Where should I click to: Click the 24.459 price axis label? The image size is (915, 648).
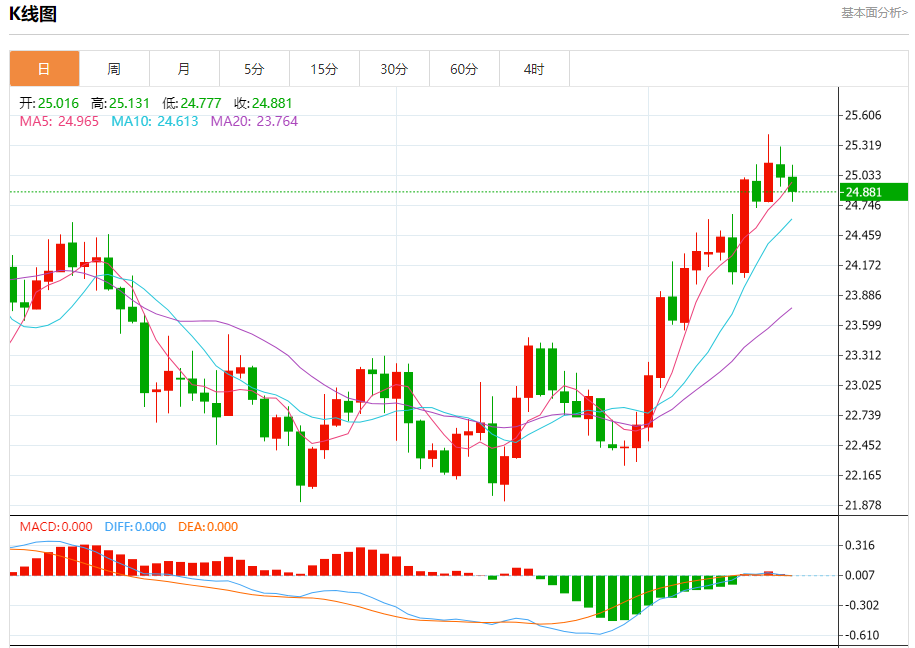tap(863, 235)
